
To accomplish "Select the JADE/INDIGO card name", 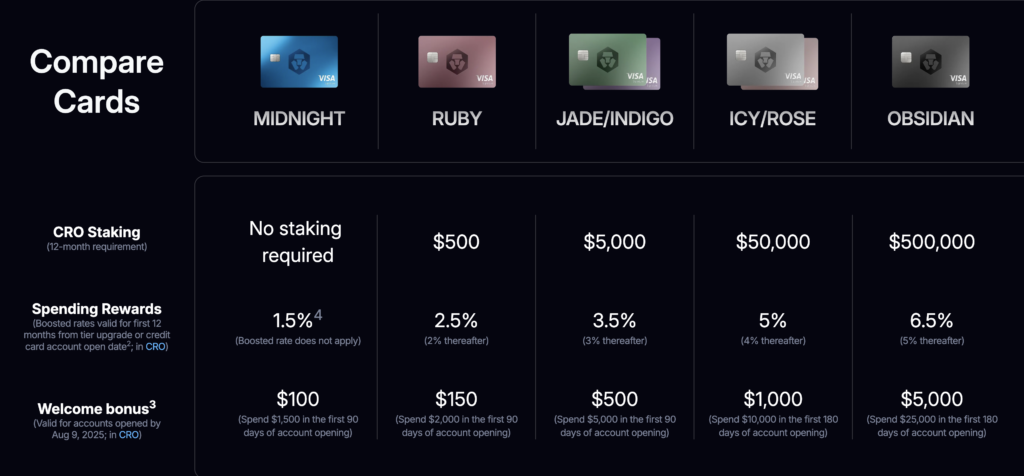I will (x=614, y=119).
